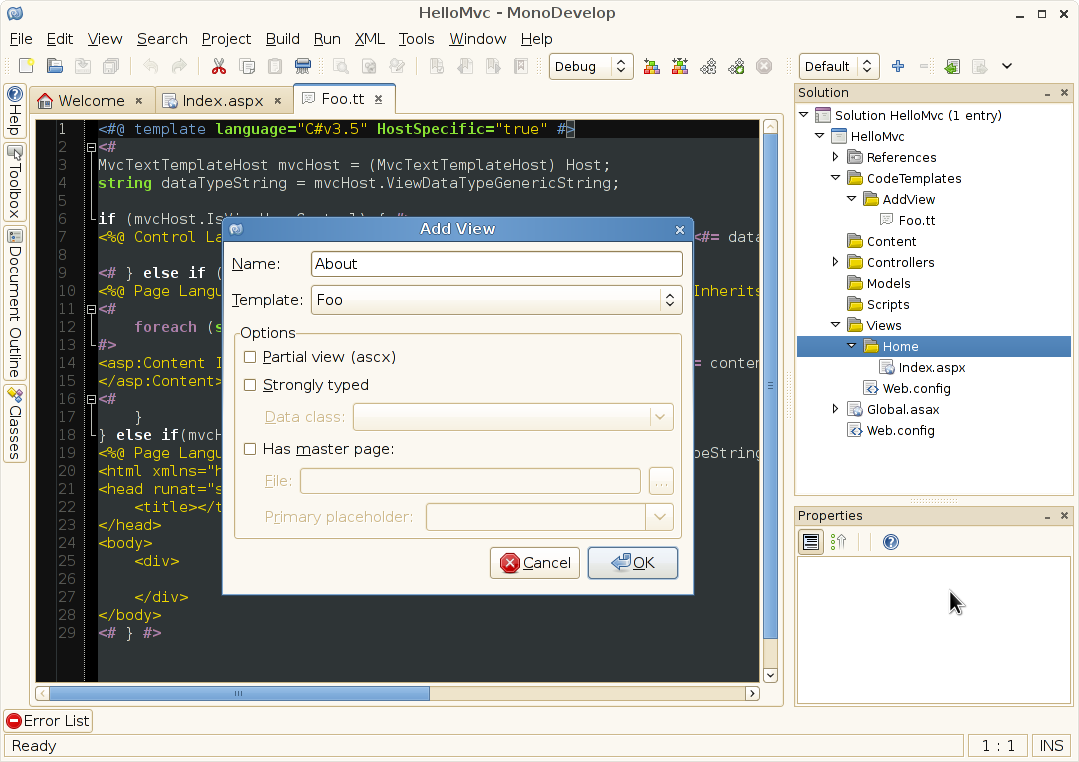Check the Strongly typed option
Image resolution: width=1079 pixels, height=762 pixels.
(x=250, y=385)
